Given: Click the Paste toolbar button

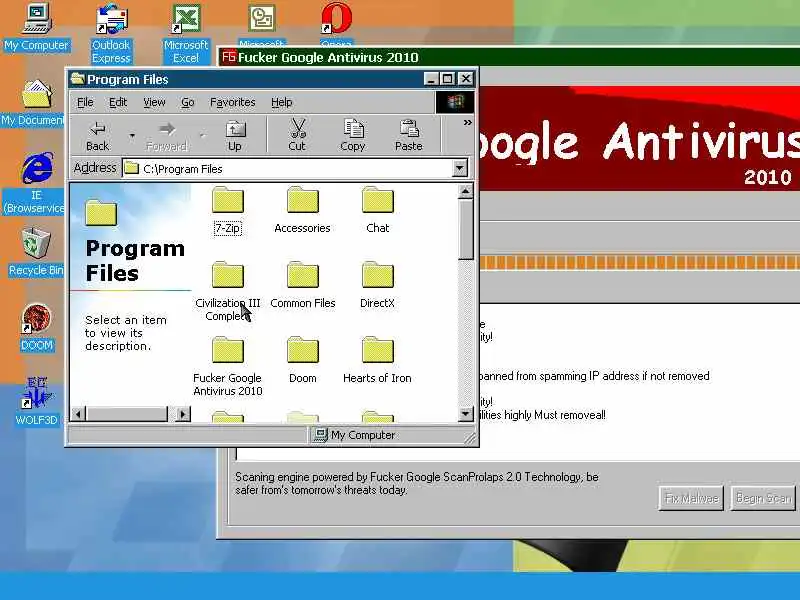Looking at the screenshot, I should pos(409,136).
